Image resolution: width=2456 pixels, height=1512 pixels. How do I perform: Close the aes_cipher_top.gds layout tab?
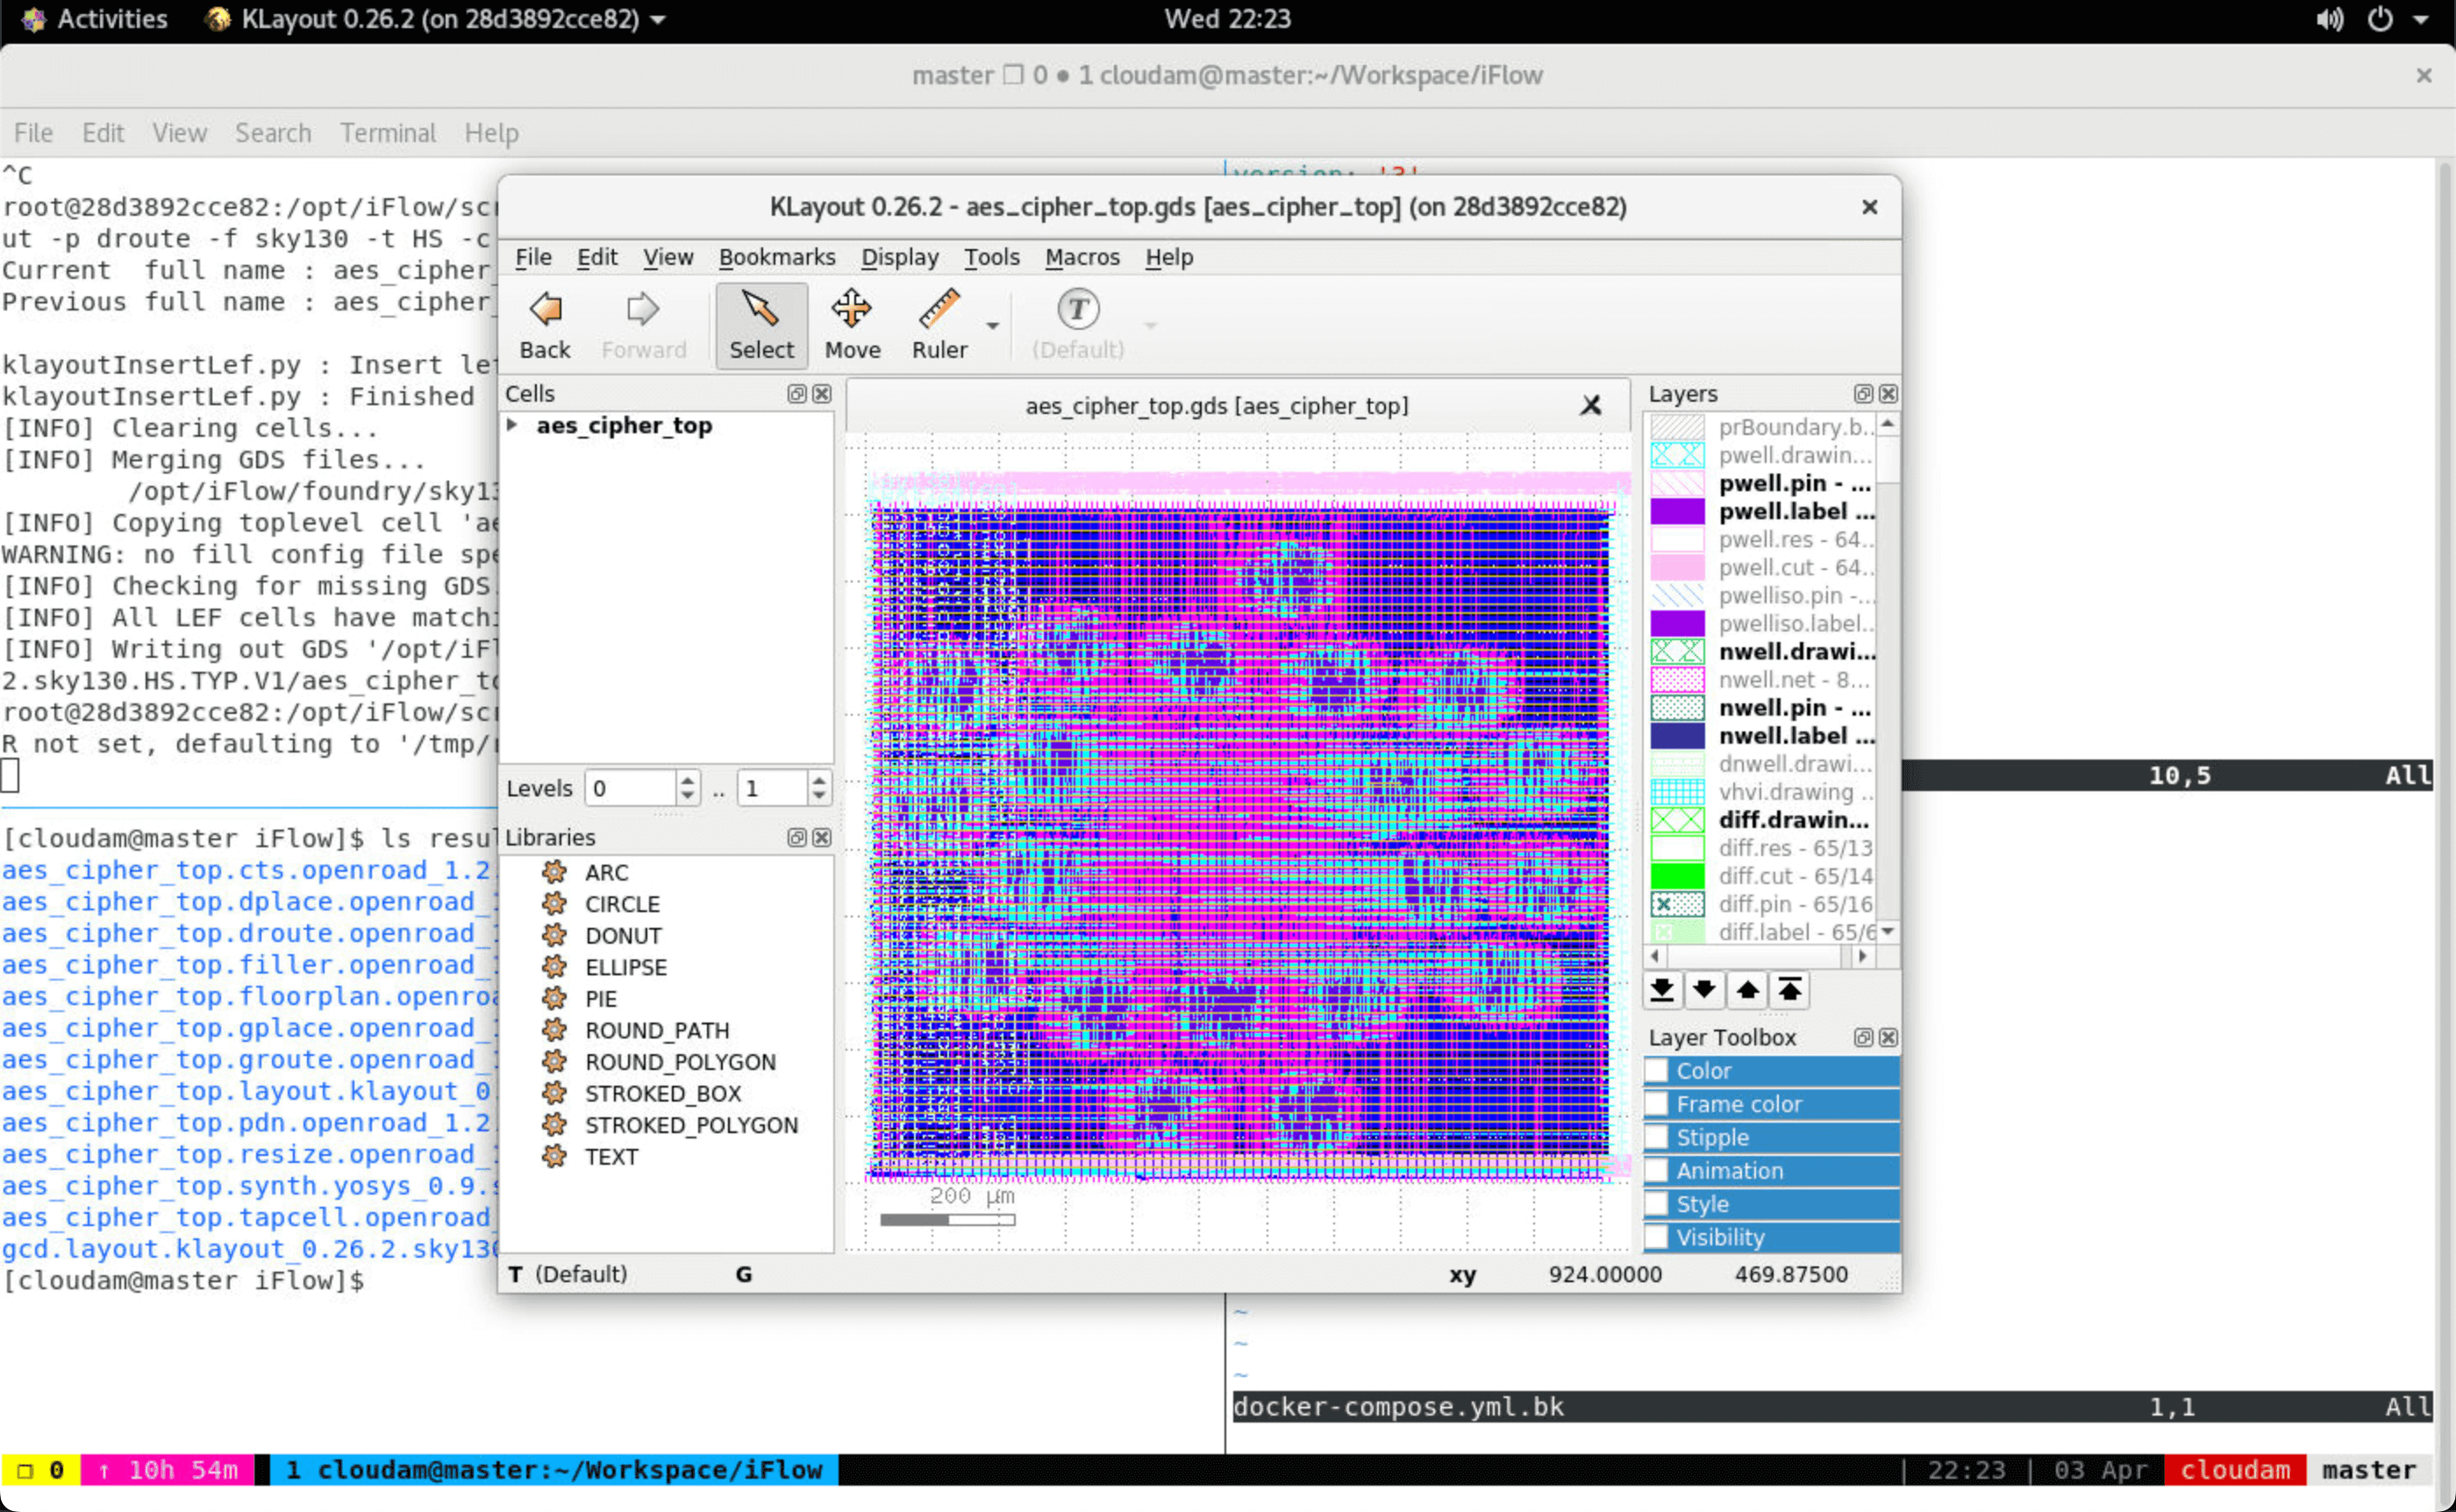[1591, 406]
